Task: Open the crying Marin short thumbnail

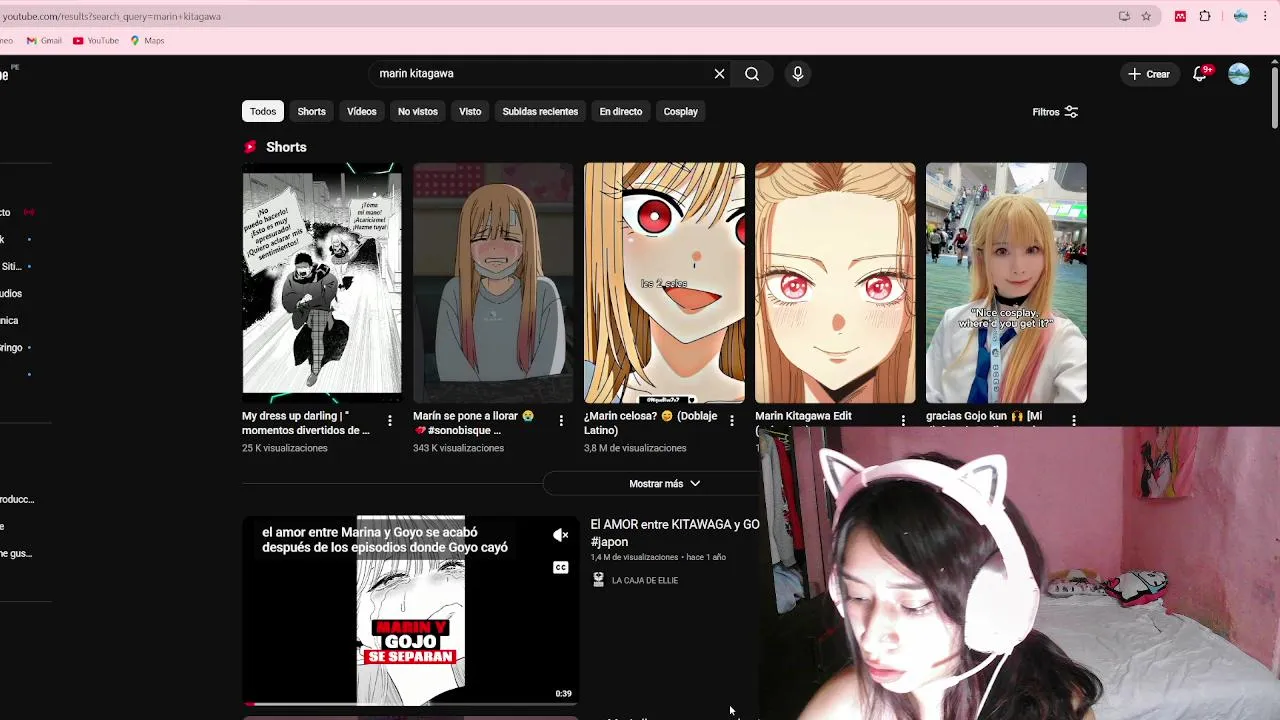Action: pyautogui.click(x=493, y=283)
